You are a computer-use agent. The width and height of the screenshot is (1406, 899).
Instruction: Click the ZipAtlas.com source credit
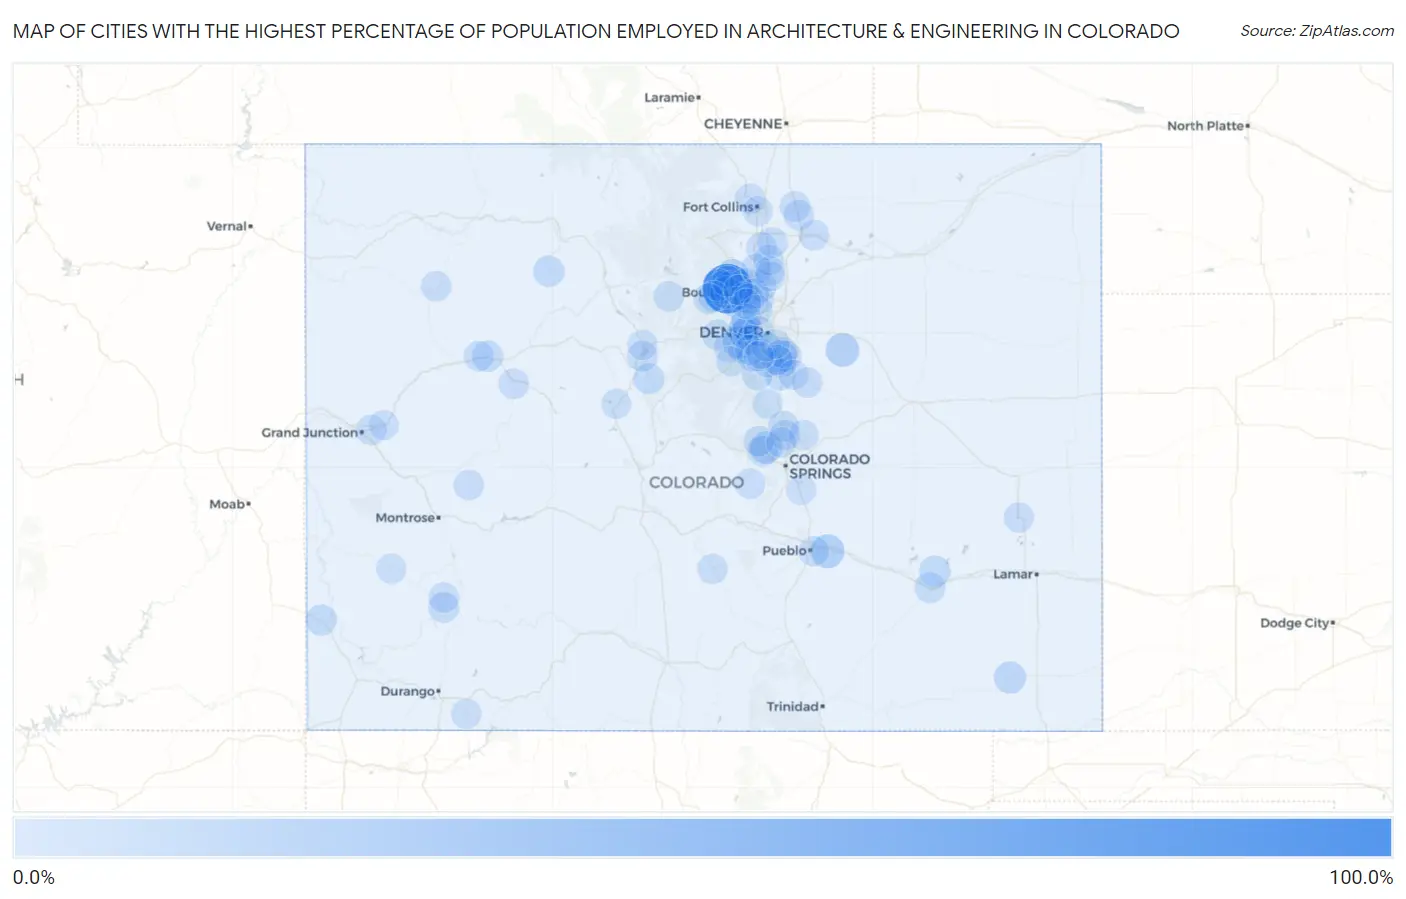coord(1317,31)
